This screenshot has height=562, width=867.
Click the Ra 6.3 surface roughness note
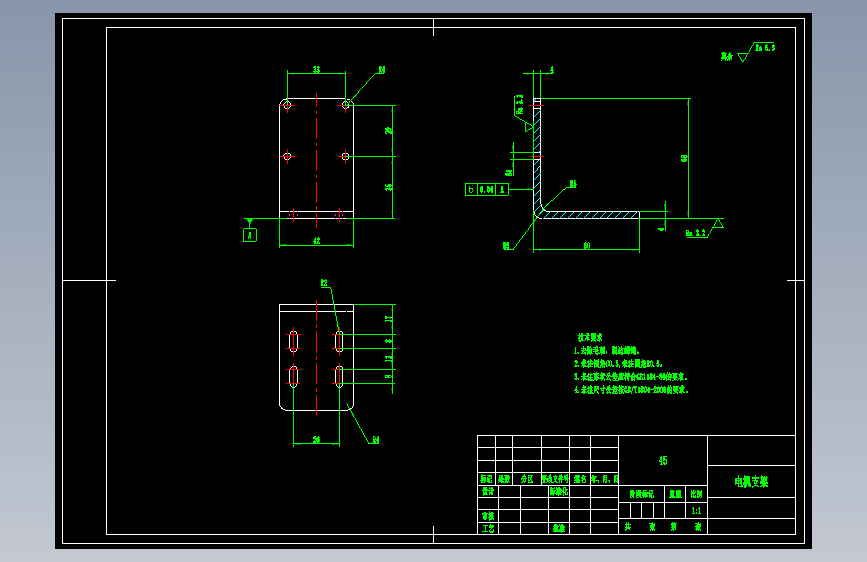pyautogui.click(x=765, y=48)
